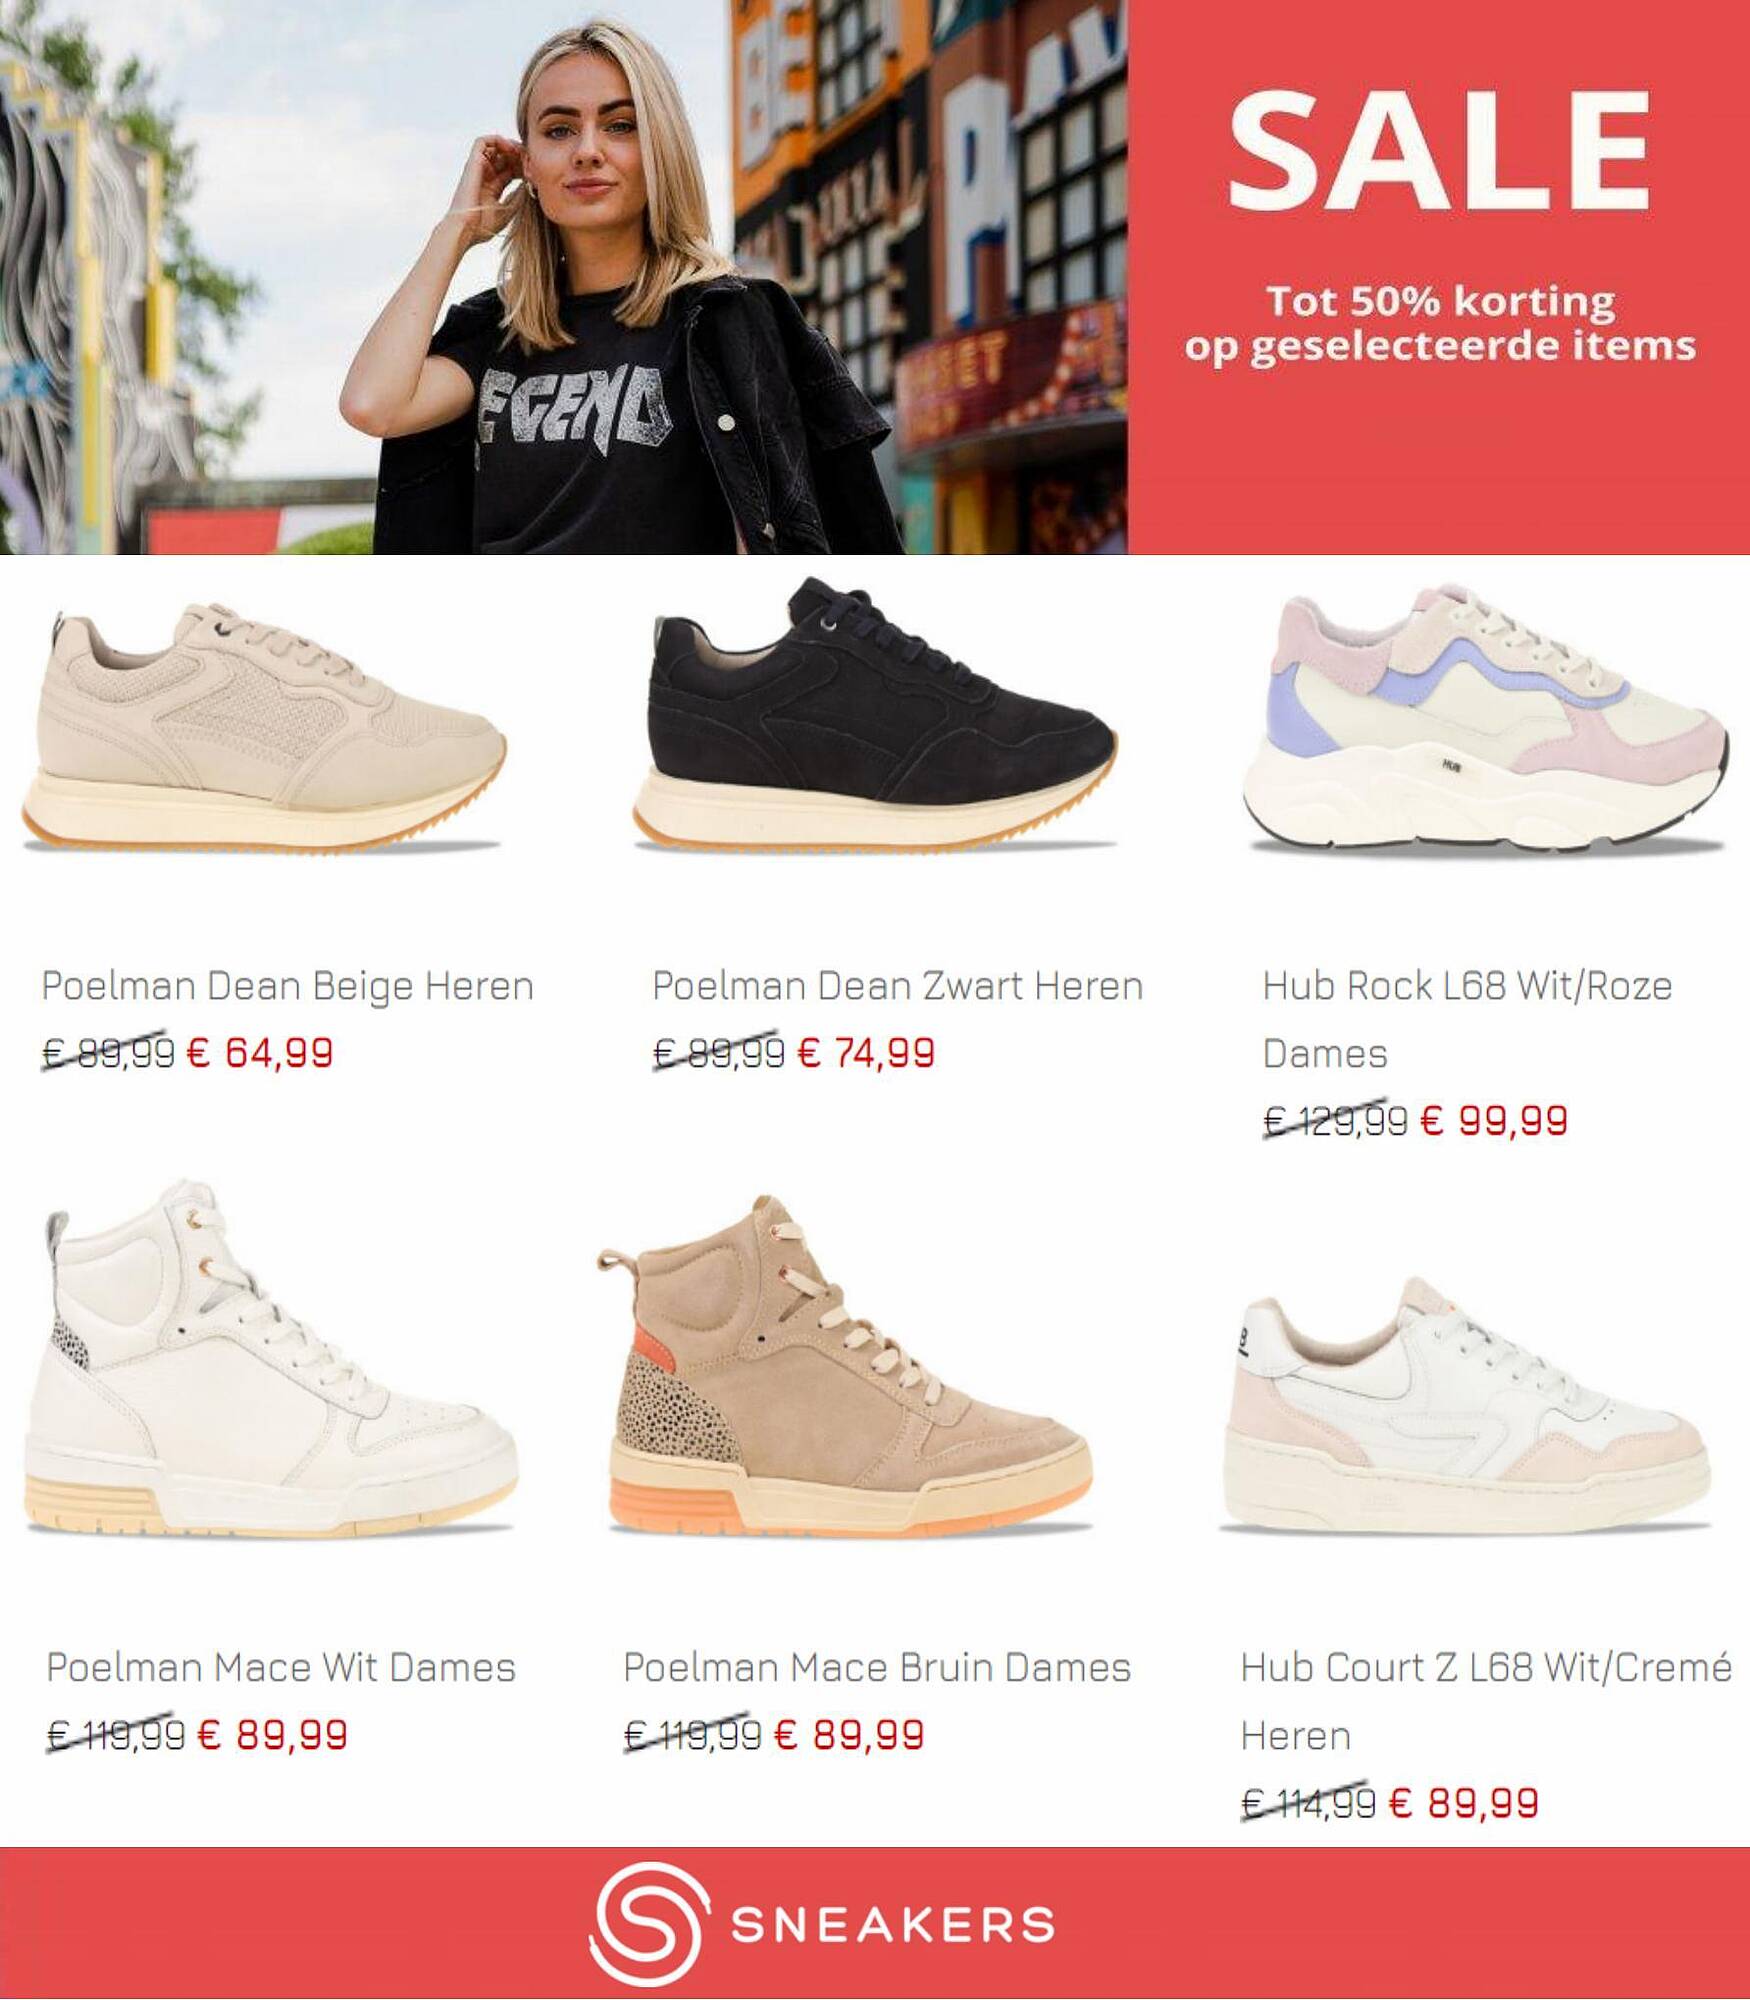
Task: Click the Sneakers swirl logo icon
Action: (x=650, y=1923)
